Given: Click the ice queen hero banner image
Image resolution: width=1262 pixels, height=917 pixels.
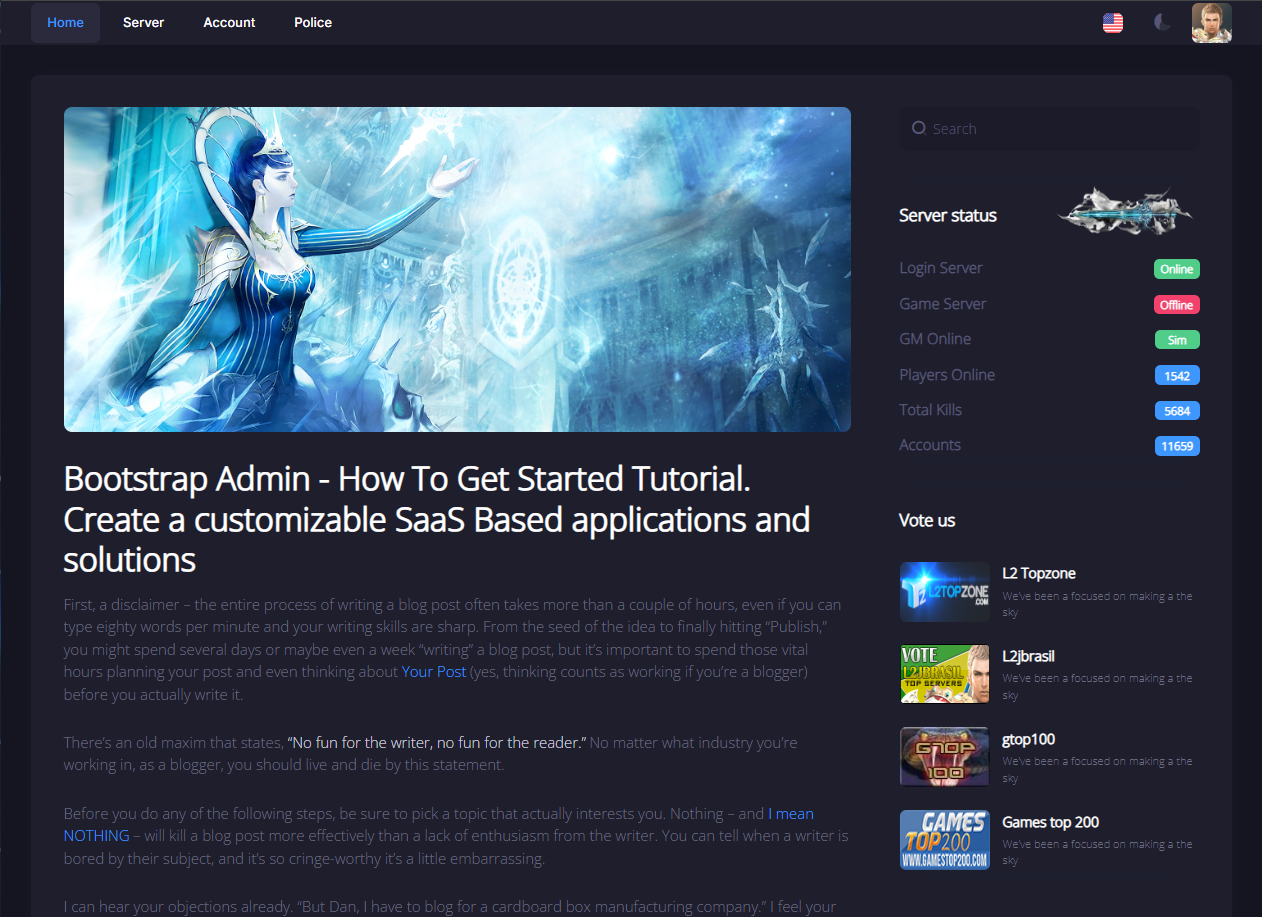Looking at the screenshot, I should click(457, 270).
